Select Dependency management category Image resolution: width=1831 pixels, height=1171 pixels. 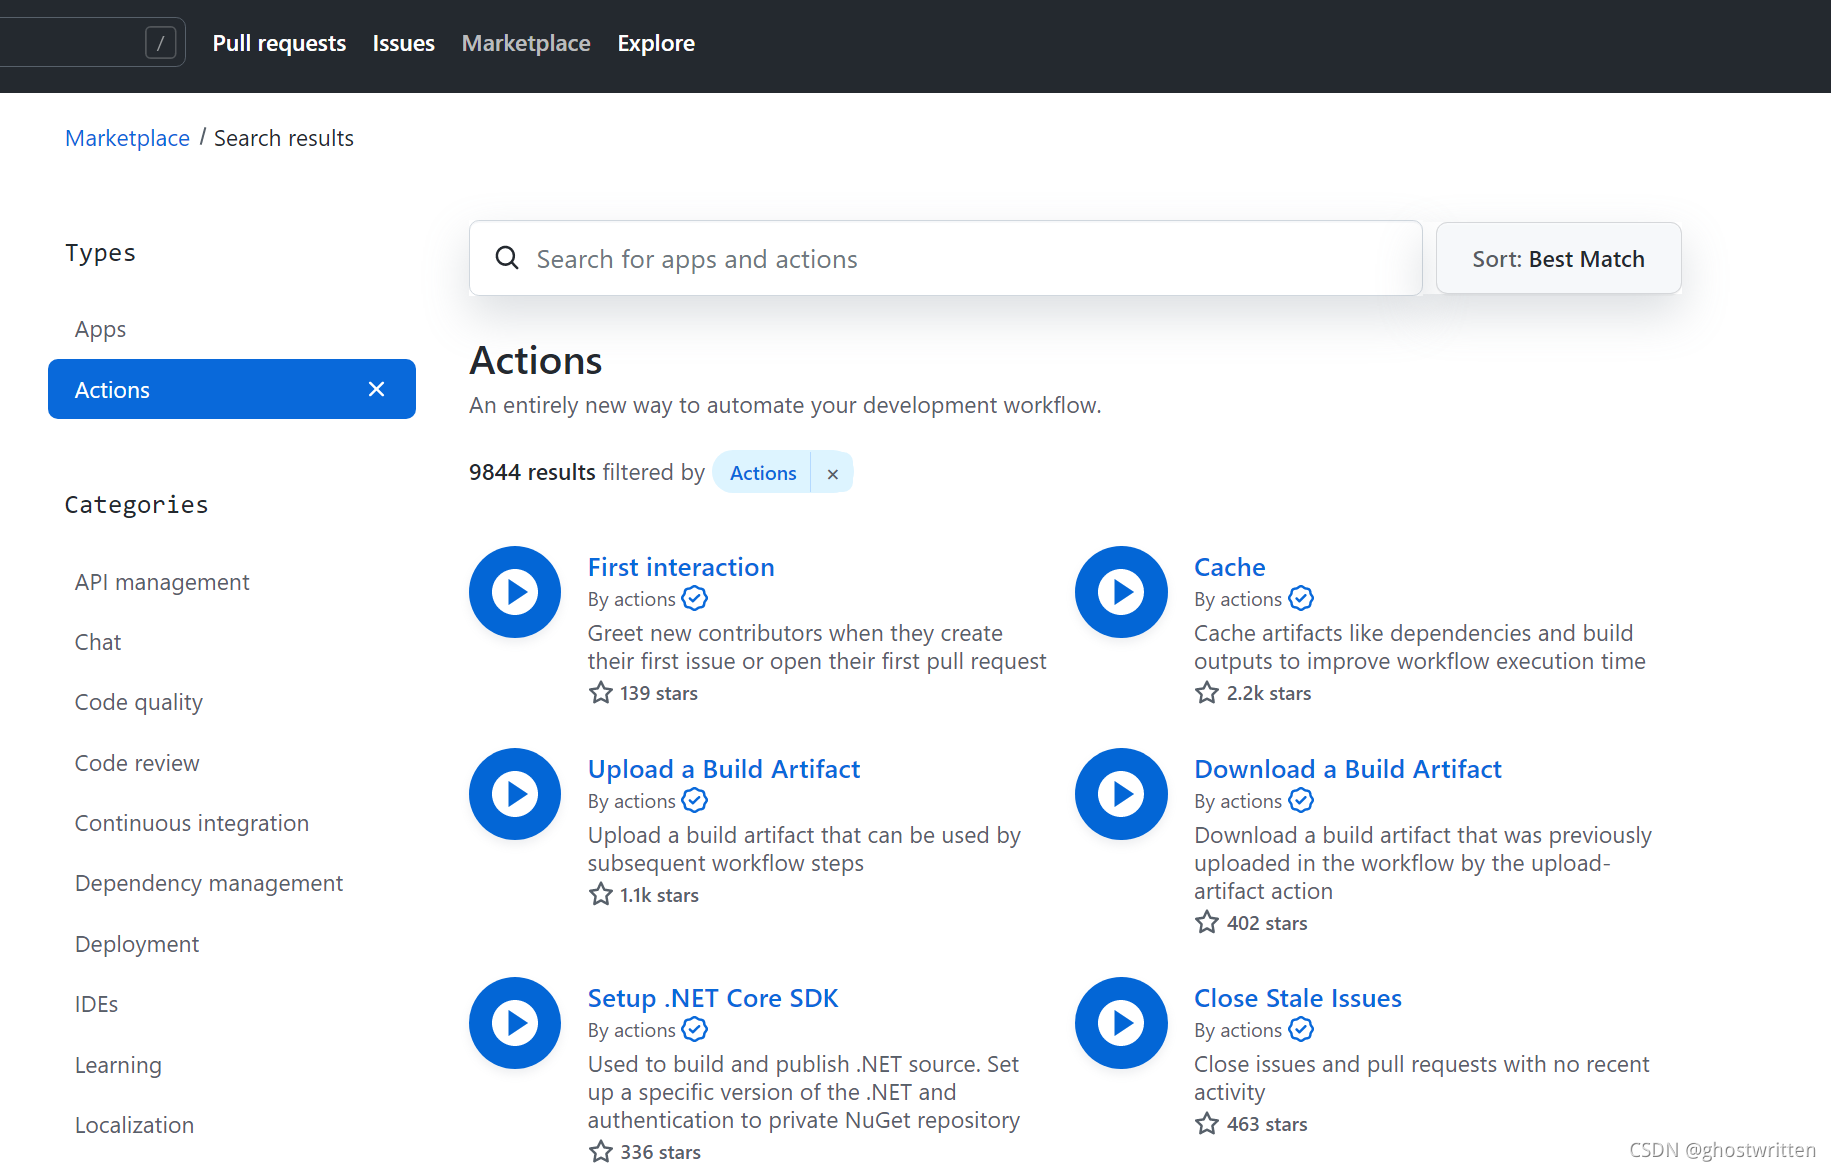pos(209,883)
